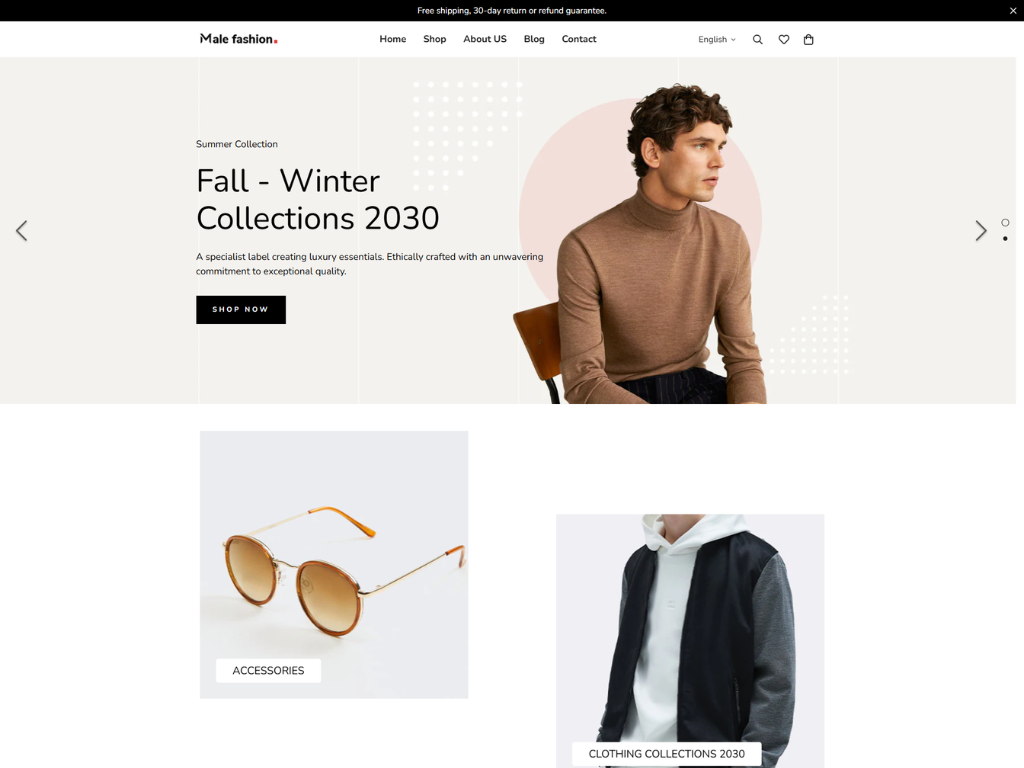The image size is (1024, 768).
Task: Open the ACCESSORIES category label
Action: pos(268,671)
